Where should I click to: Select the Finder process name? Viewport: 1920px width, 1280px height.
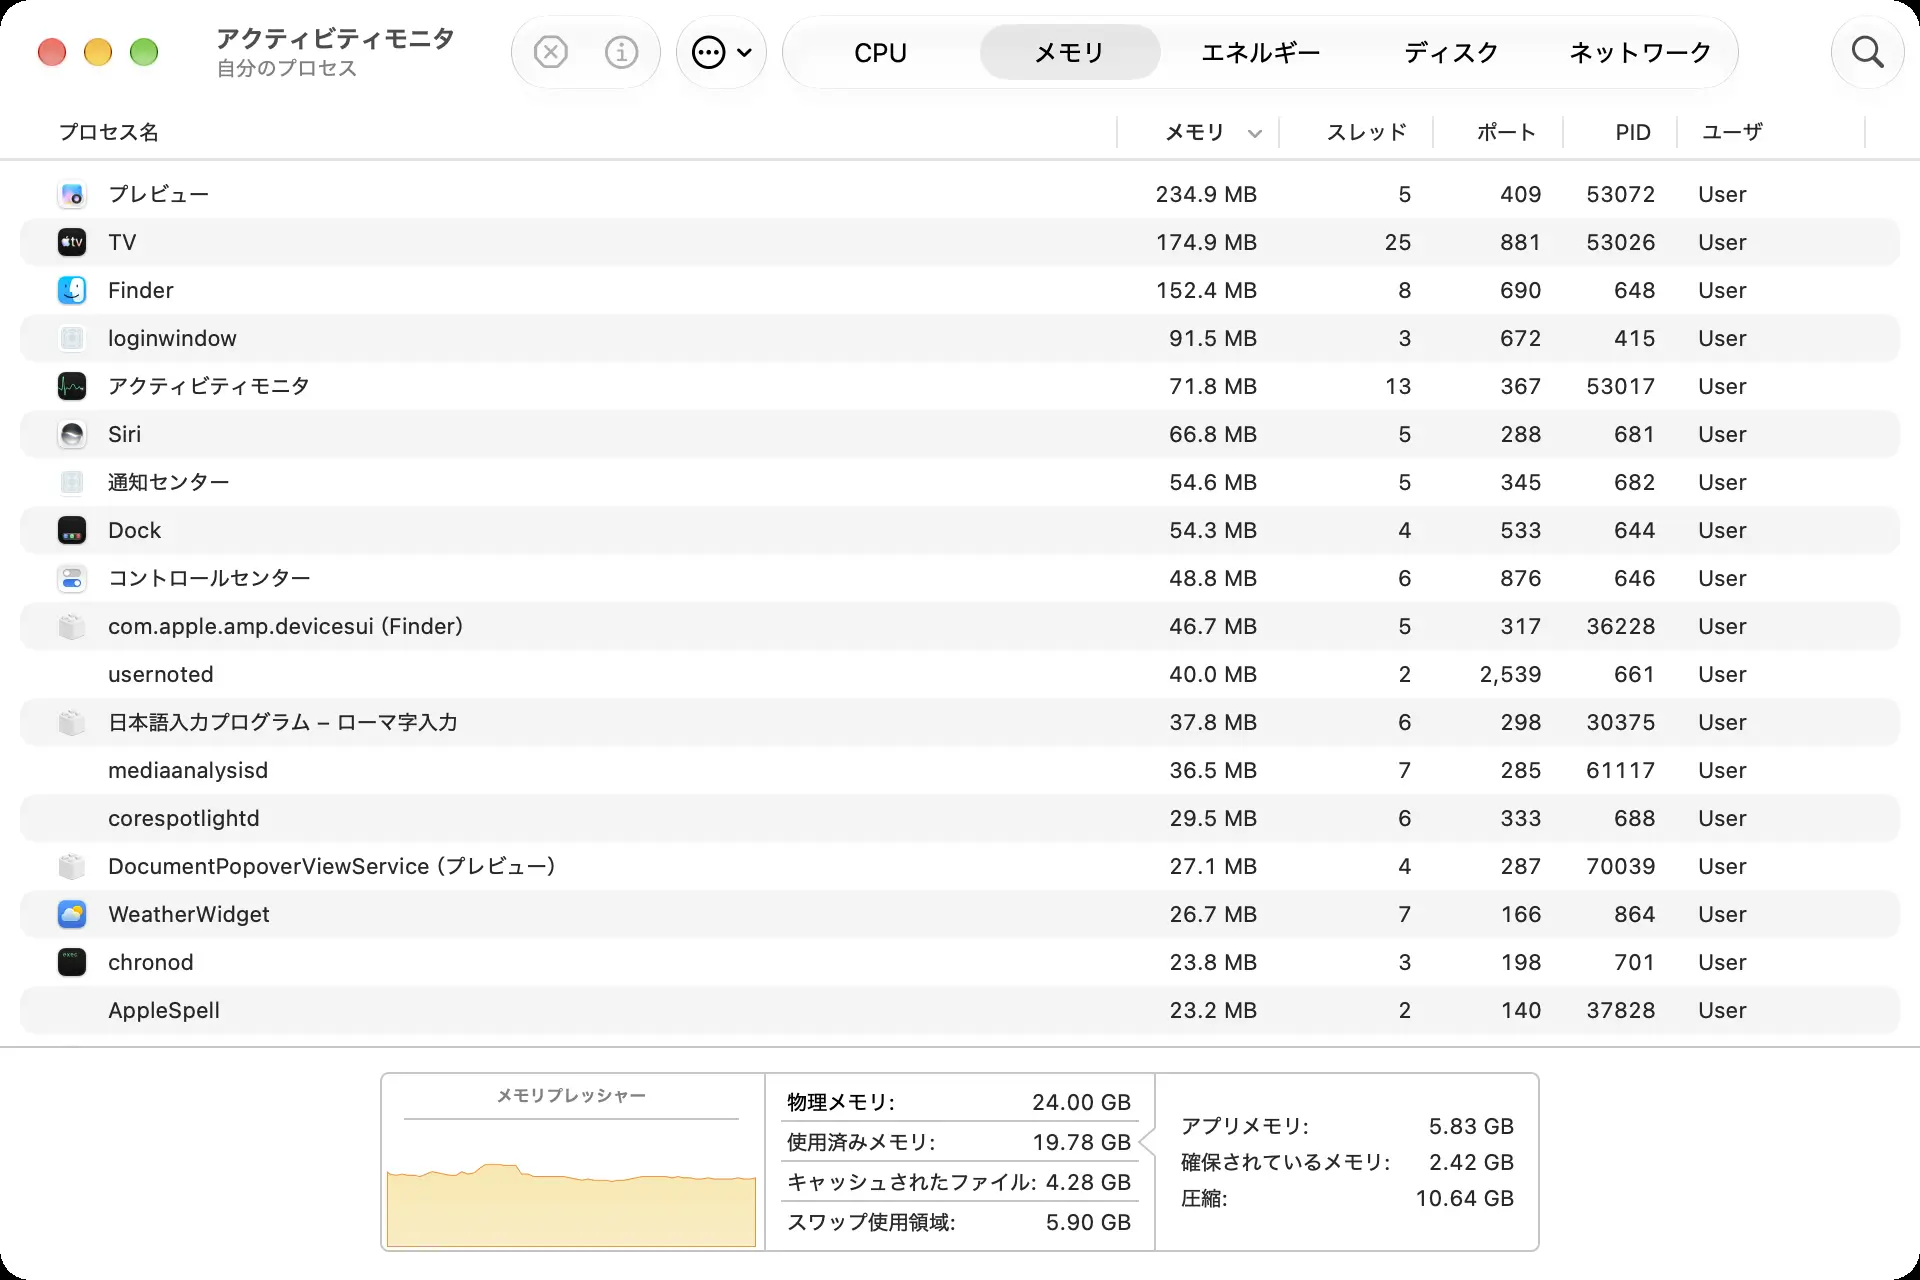[x=141, y=290]
